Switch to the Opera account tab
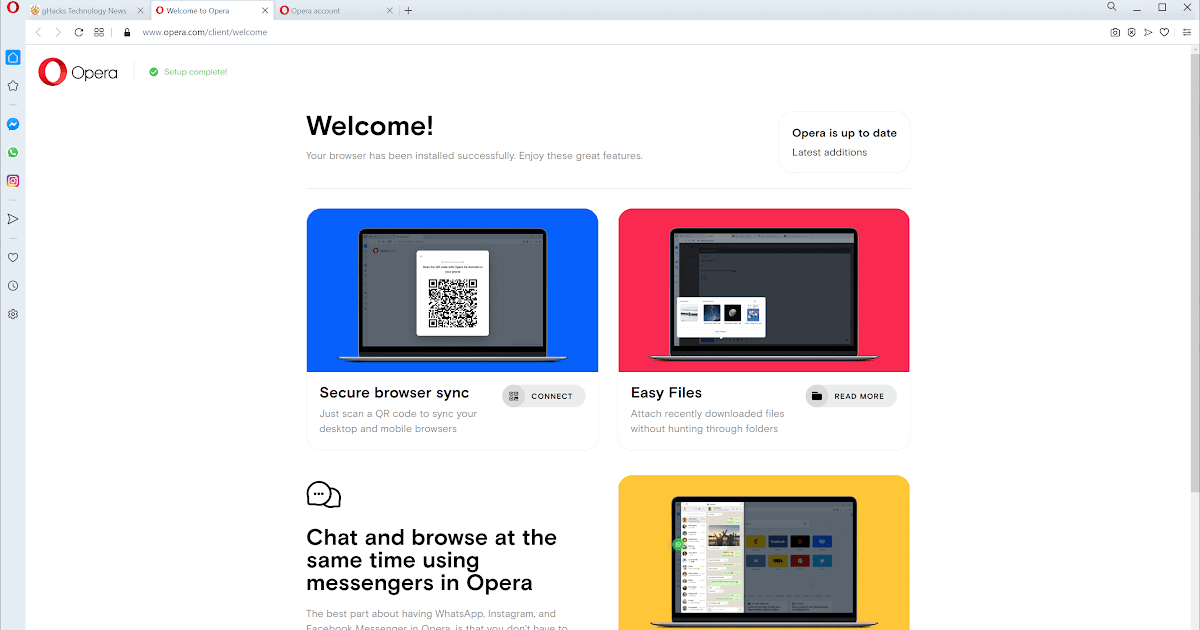Screen dimensions: 1200x630 335,10
